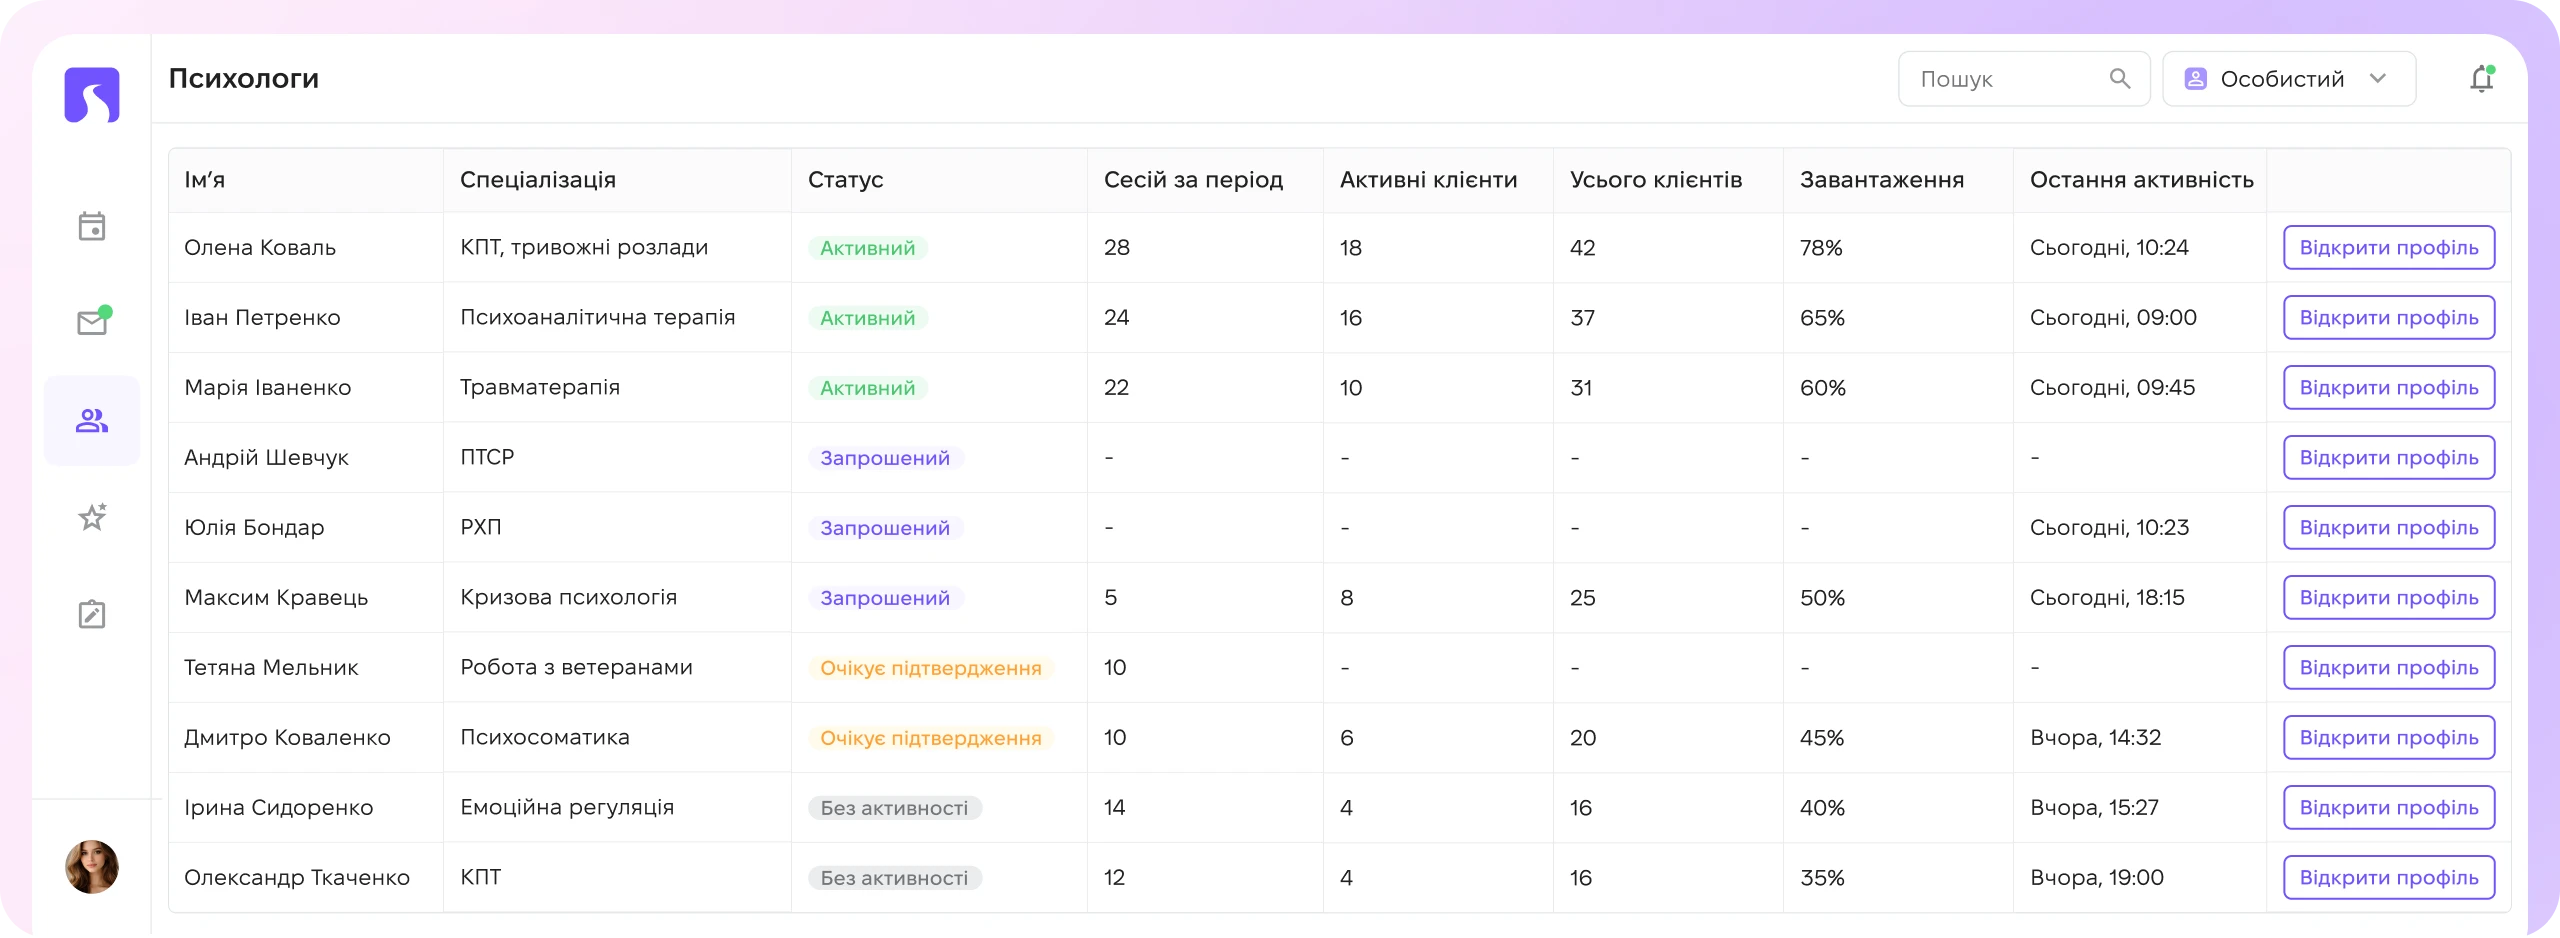Expand the Особистий dropdown

point(2289,78)
